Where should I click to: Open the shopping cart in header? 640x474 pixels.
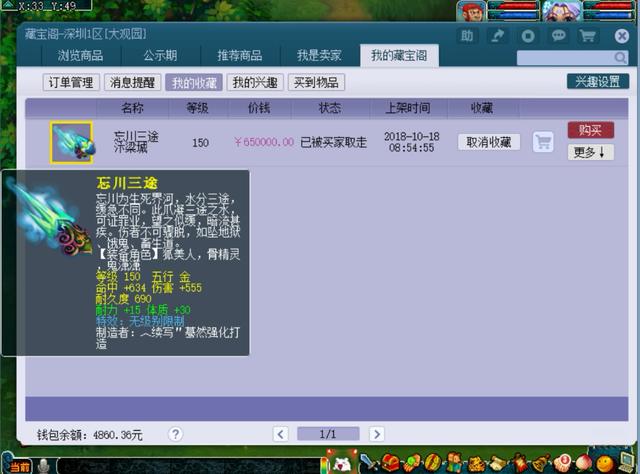click(589, 35)
